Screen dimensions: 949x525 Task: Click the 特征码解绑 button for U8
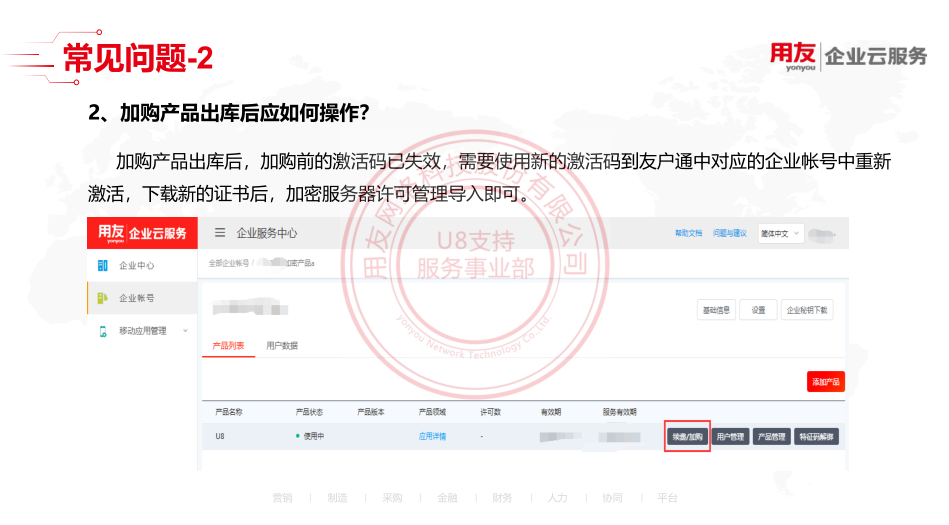pyautogui.click(x=816, y=437)
